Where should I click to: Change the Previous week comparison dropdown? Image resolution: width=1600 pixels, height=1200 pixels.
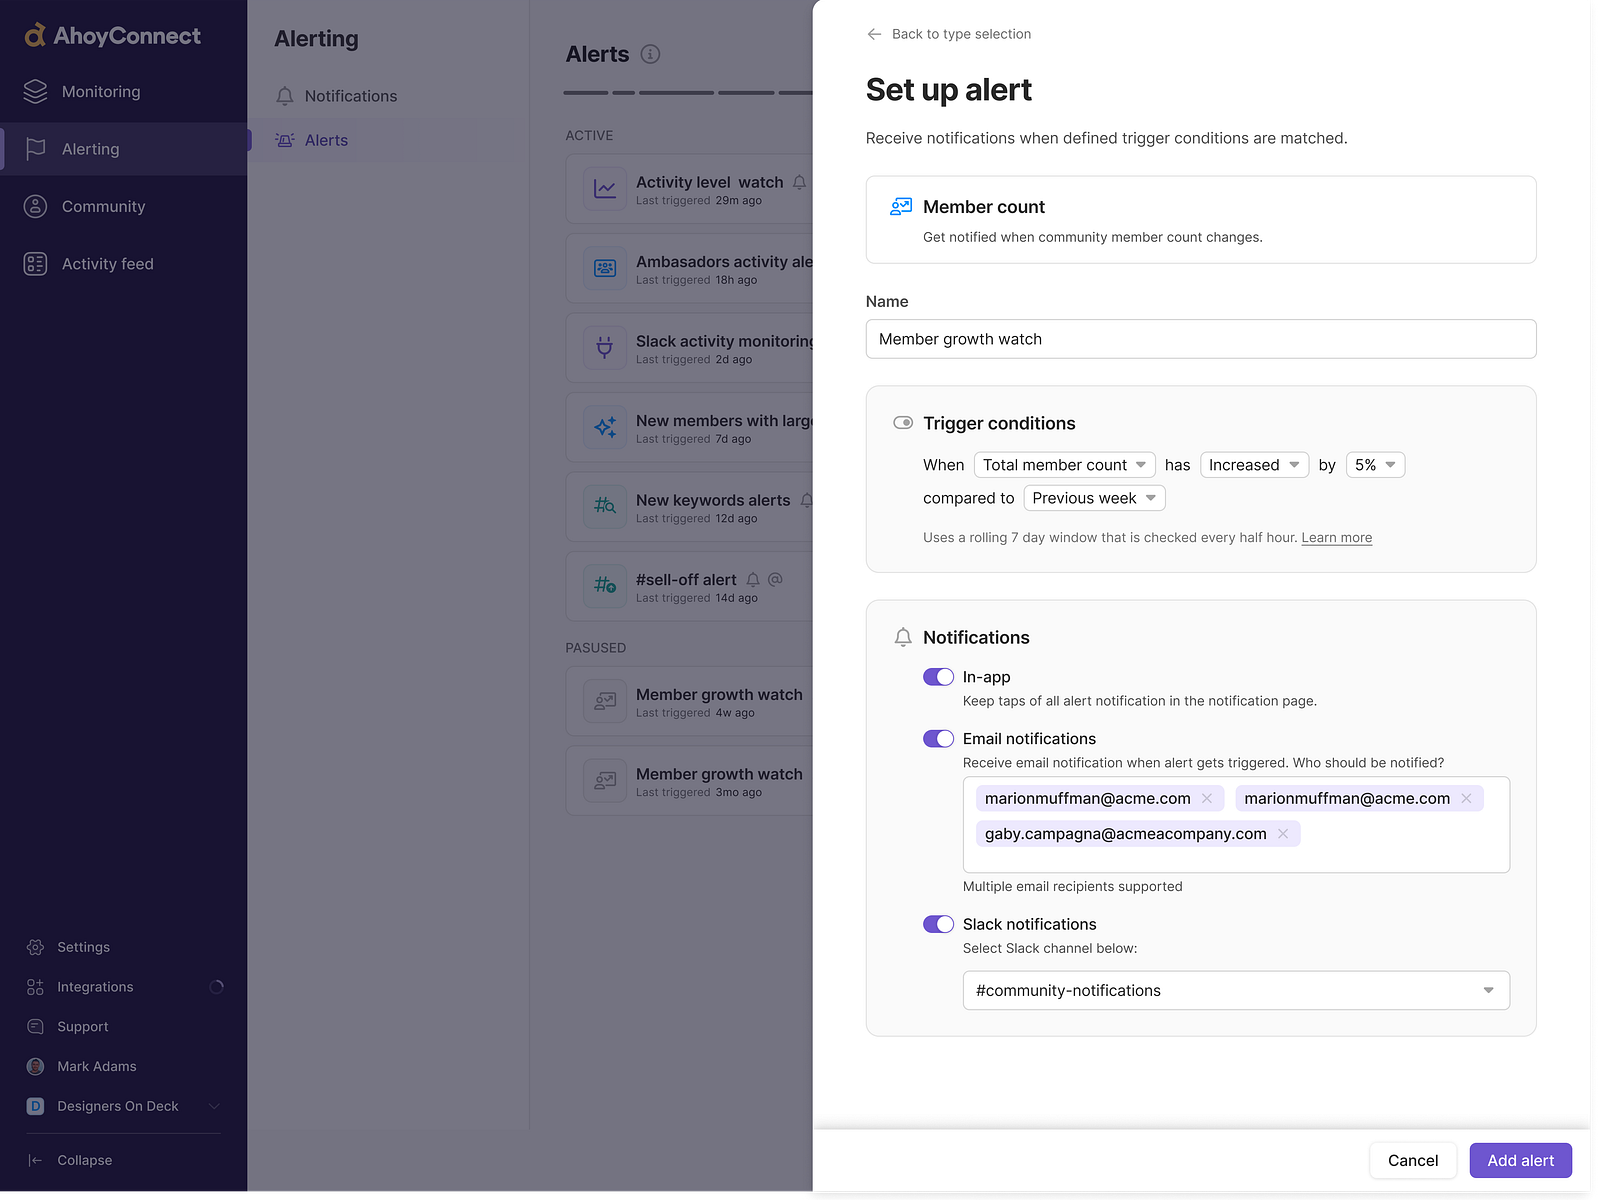[x=1093, y=497]
